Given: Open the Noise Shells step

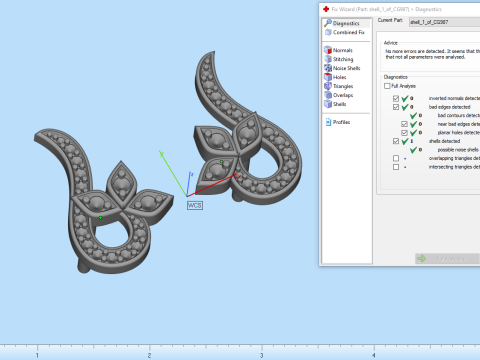Looking at the screenshot, I should (342, 68).
